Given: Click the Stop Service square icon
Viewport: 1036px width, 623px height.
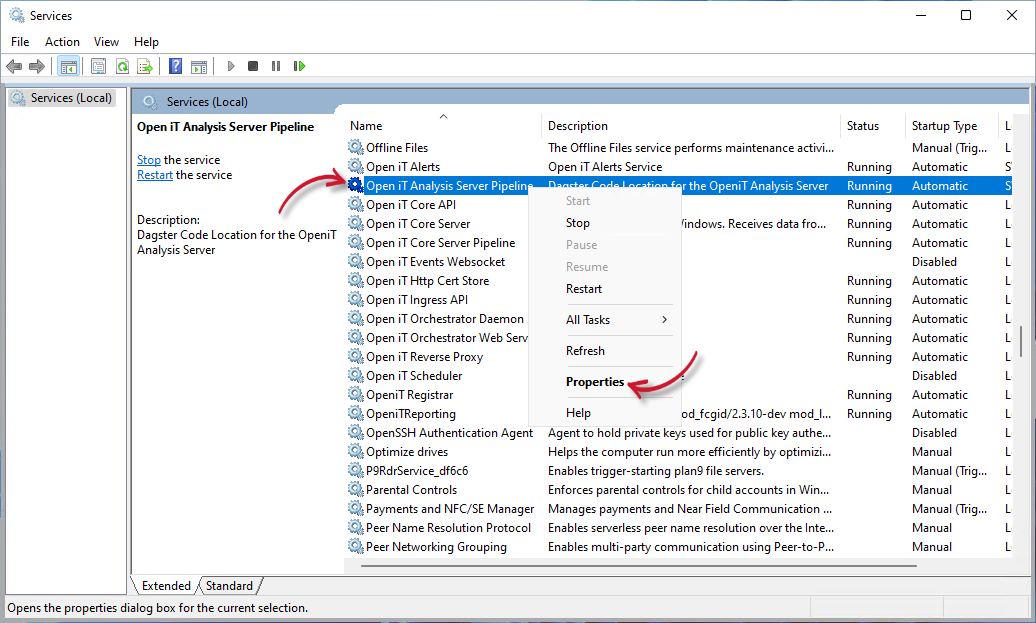Looking at the screenshot, I should pyautogui.click(x=252, y=66).
